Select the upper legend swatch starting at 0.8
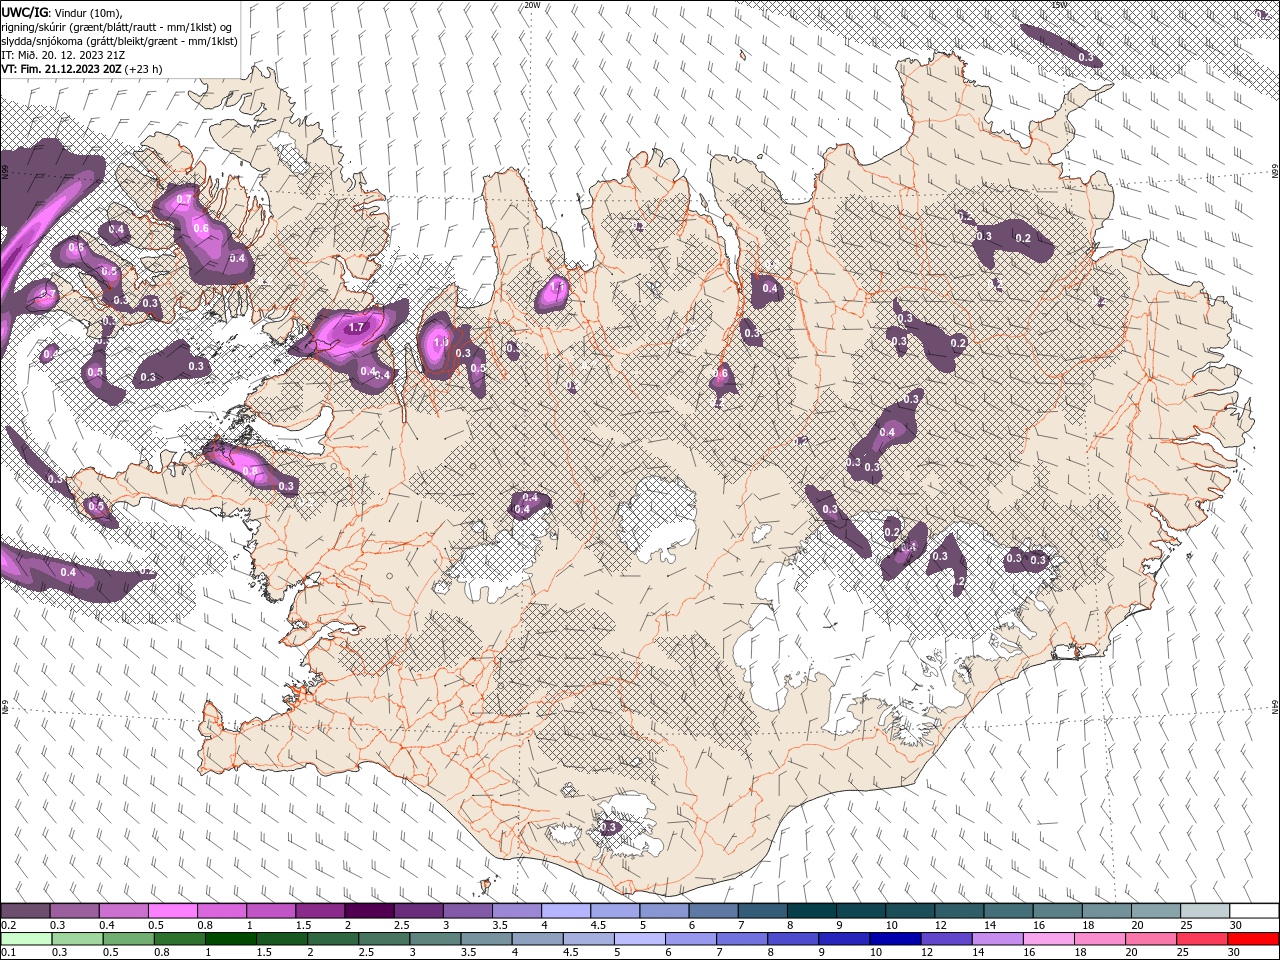This screenshot has height=960, width=1280. pos(221,911)
